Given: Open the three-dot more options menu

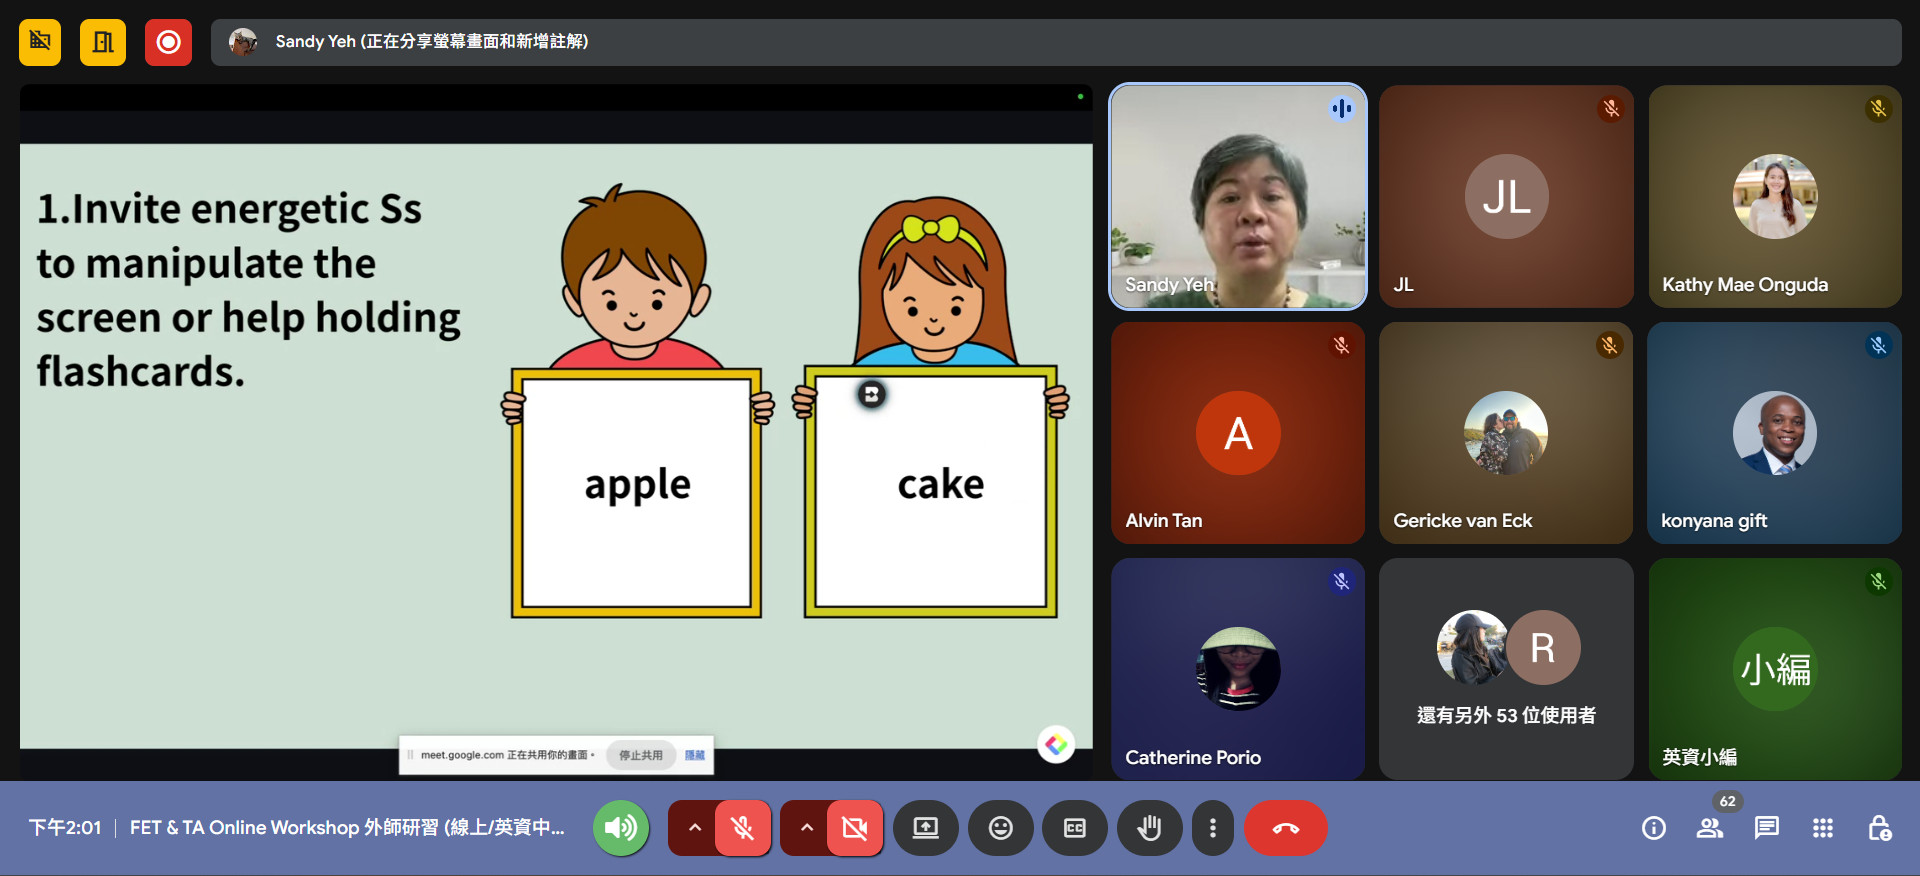Looking at the screenshot, I should click(x=1212, y=828).
